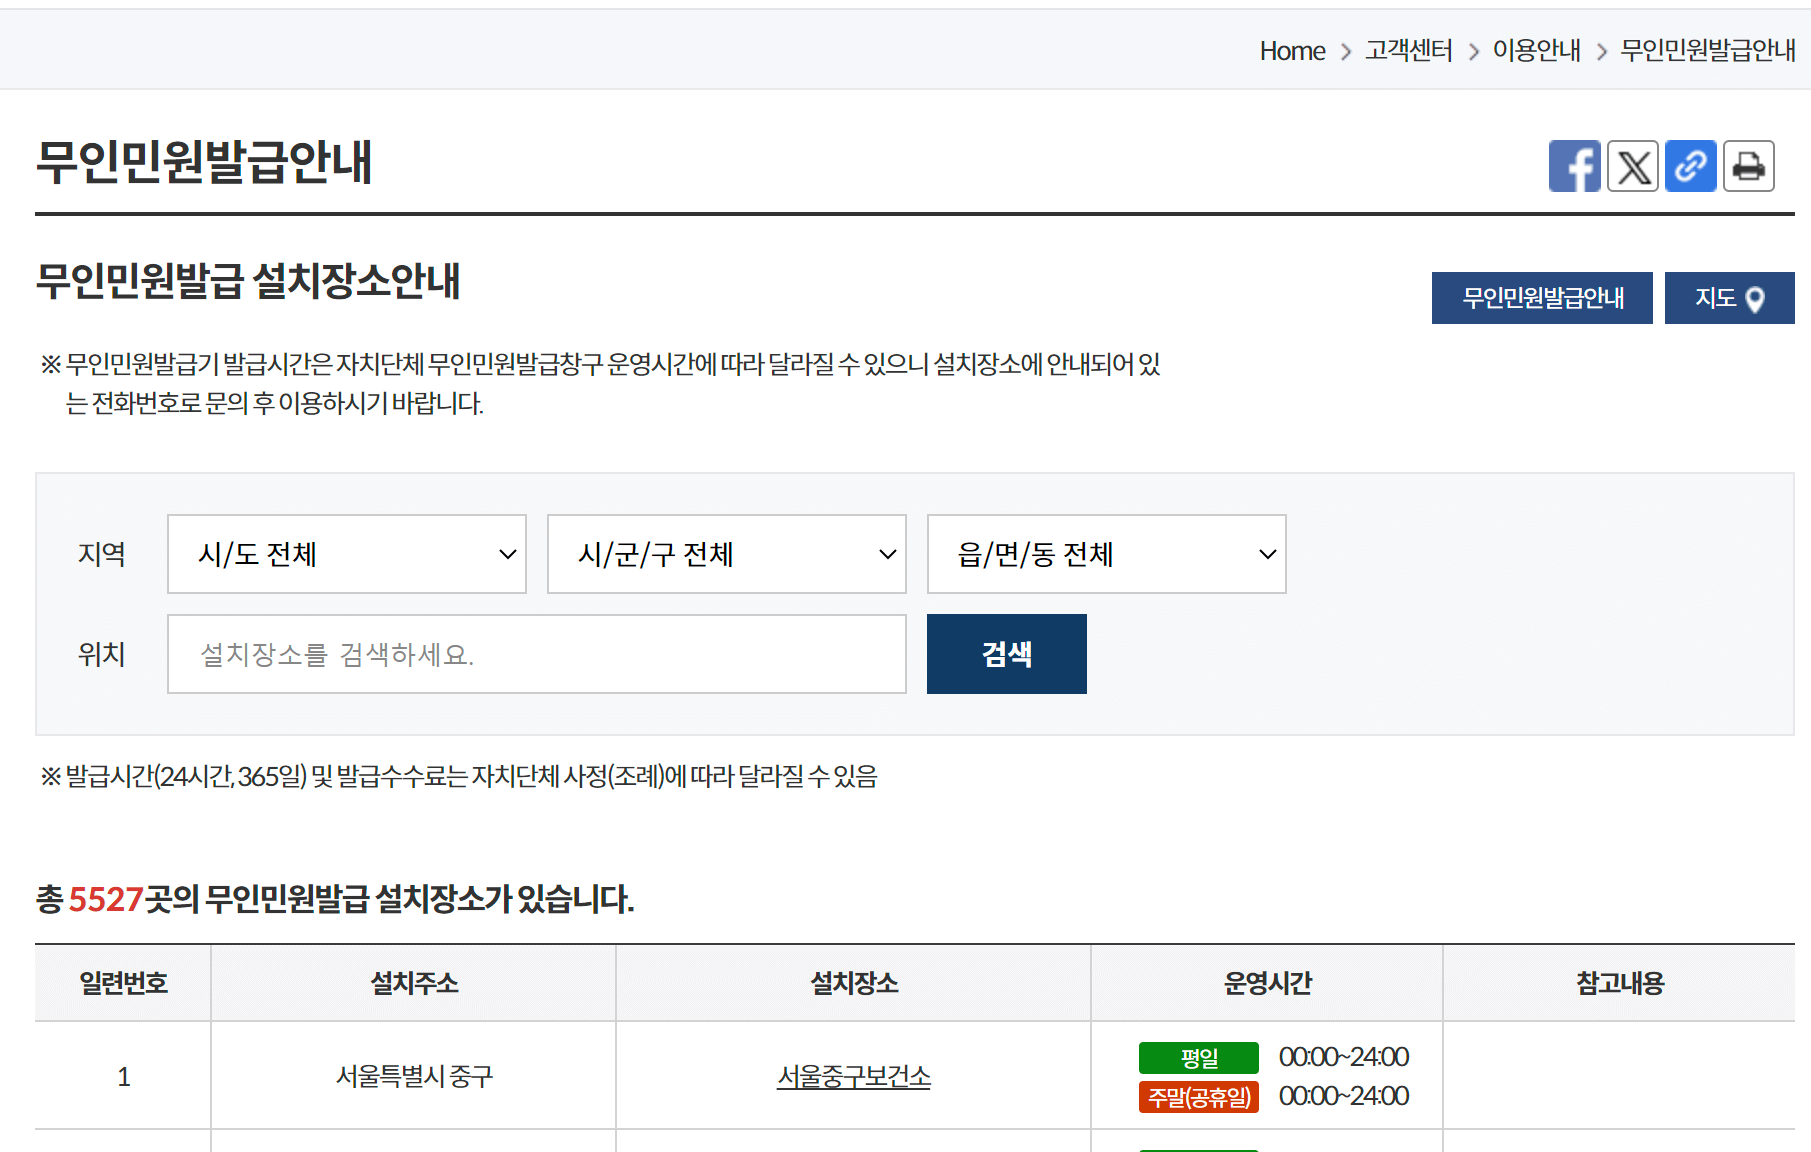Expand the 읍/면/동 전체 dropdown

click(1106, 554)
